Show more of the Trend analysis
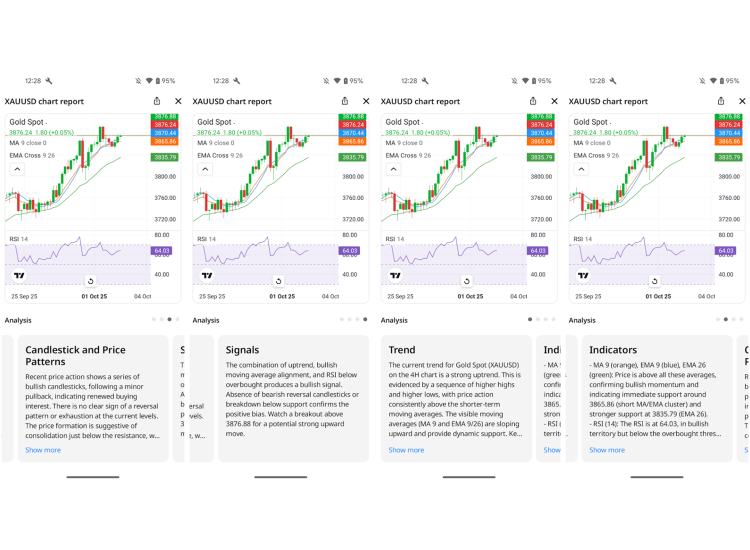750x550 pixels. pyautogui.click(x=406, y=450)
